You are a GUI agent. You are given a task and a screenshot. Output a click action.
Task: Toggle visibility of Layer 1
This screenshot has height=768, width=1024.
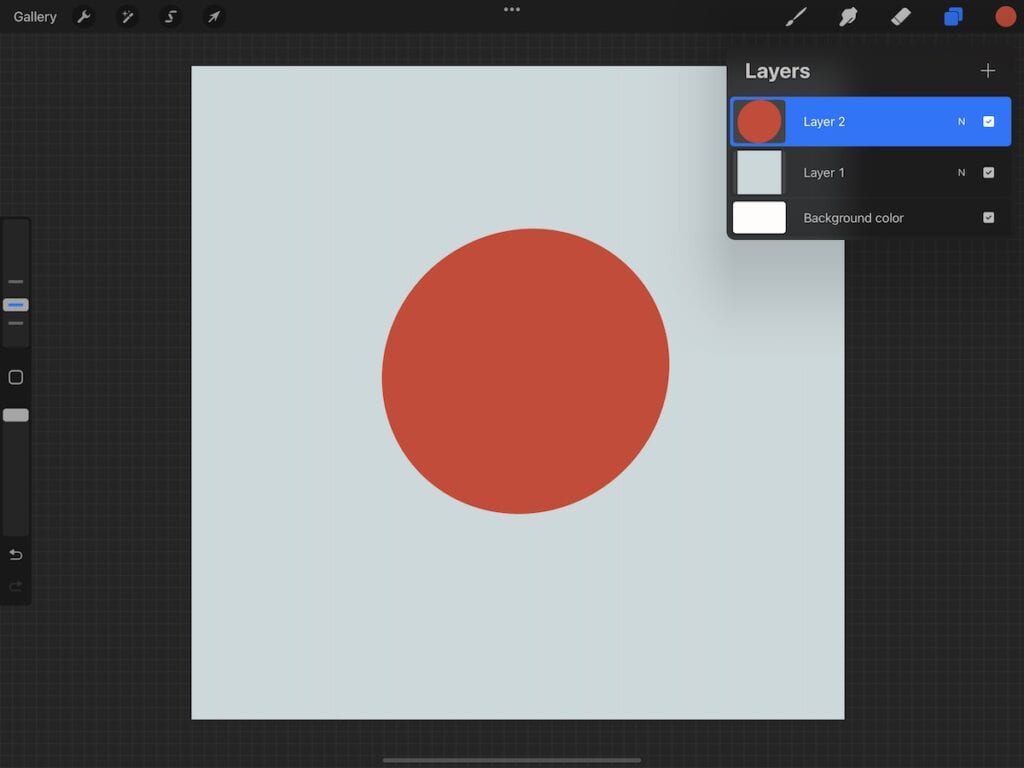coord(989,172)
